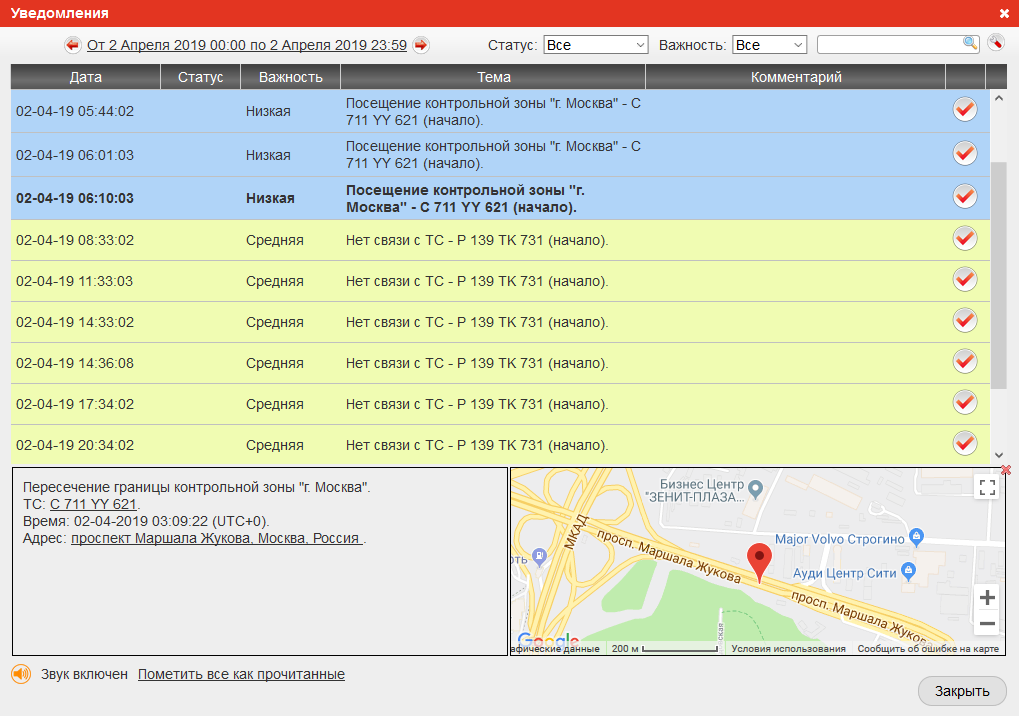Mark 05:44:02 notification as read

coord(964,109)
